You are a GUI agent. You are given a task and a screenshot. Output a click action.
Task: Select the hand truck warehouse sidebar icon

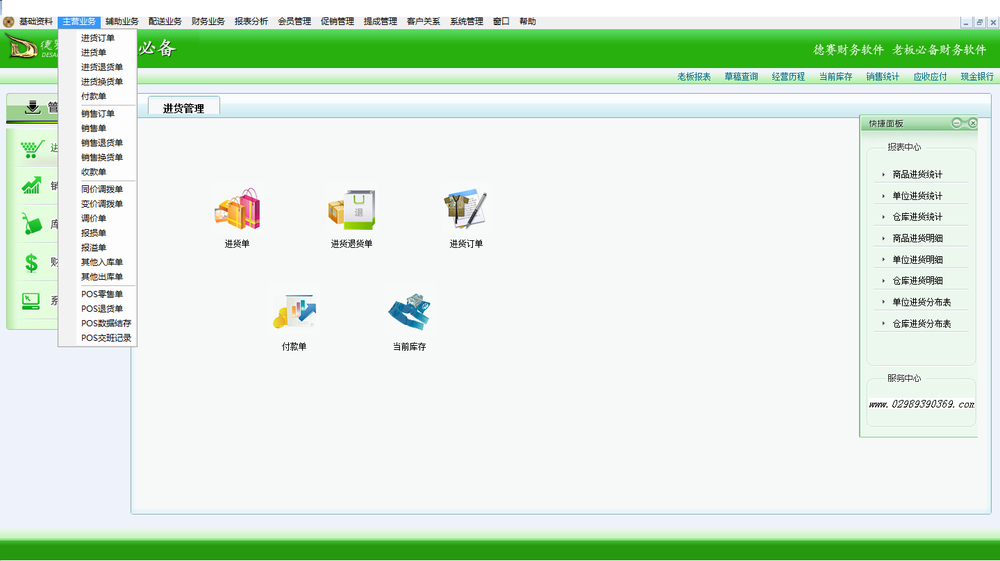(x=31, y=224)
